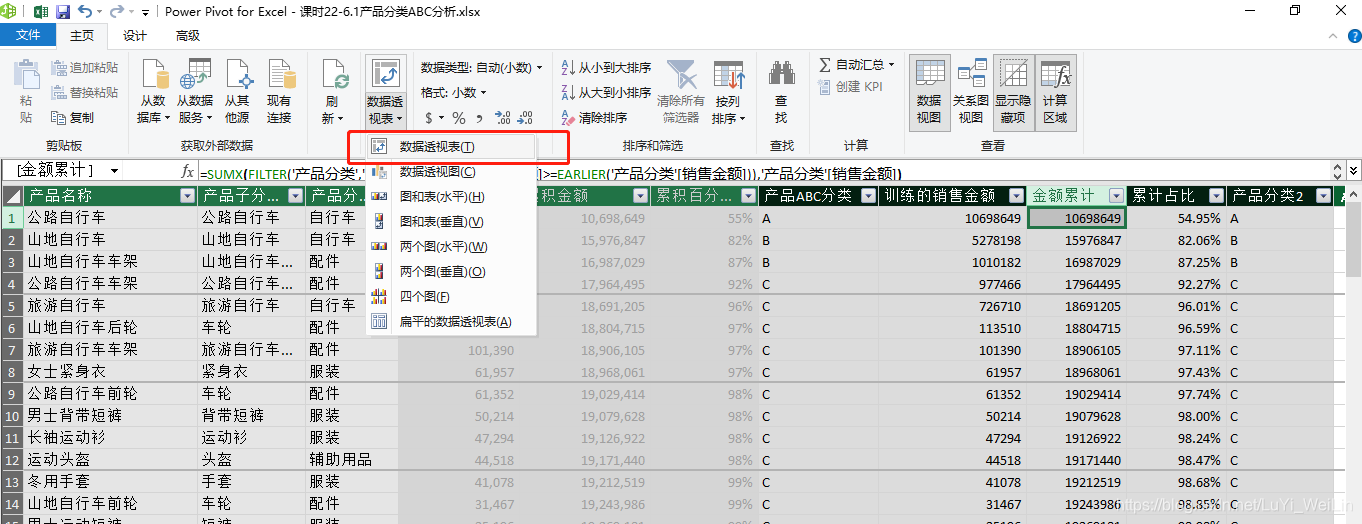Select the 主页 home tab

(x=82, y=35)
